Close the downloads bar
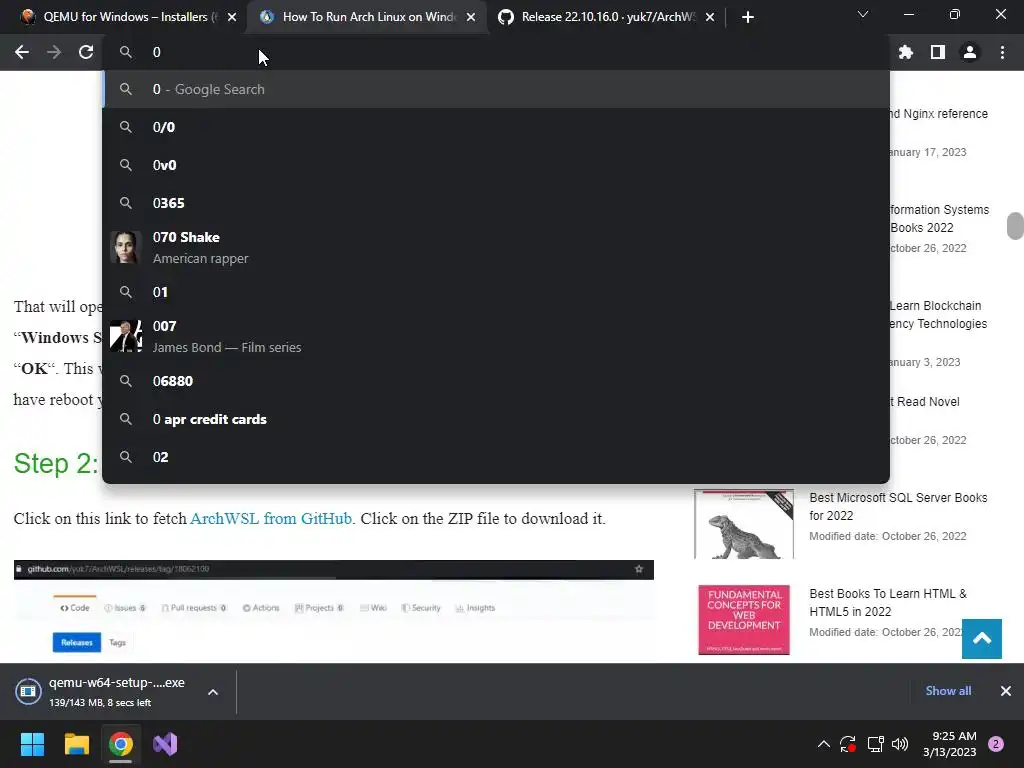The image size is (1024, 768). [1006, 691]
